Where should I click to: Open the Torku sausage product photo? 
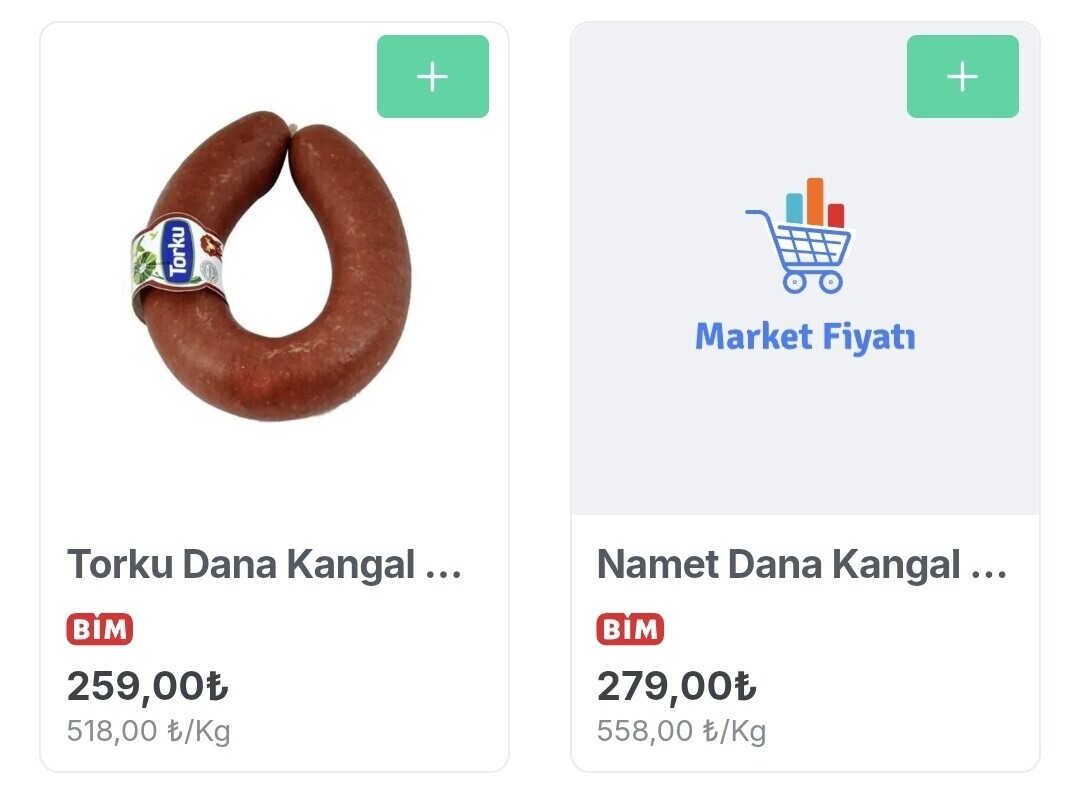click(270, 265)
